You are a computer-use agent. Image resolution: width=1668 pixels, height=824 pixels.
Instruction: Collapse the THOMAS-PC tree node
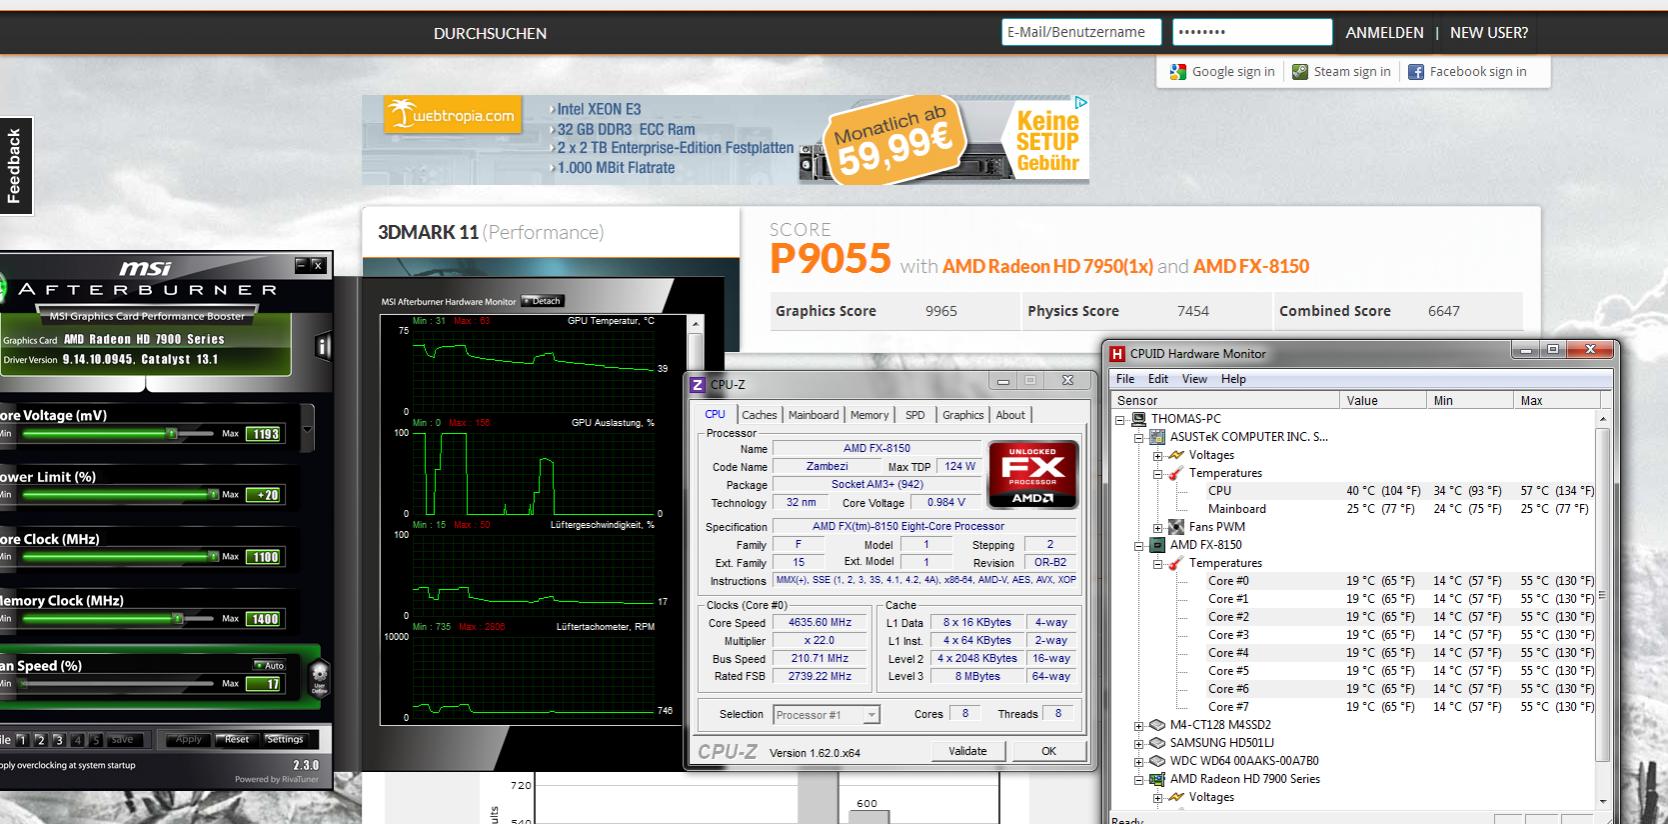tap(1120, 419)
